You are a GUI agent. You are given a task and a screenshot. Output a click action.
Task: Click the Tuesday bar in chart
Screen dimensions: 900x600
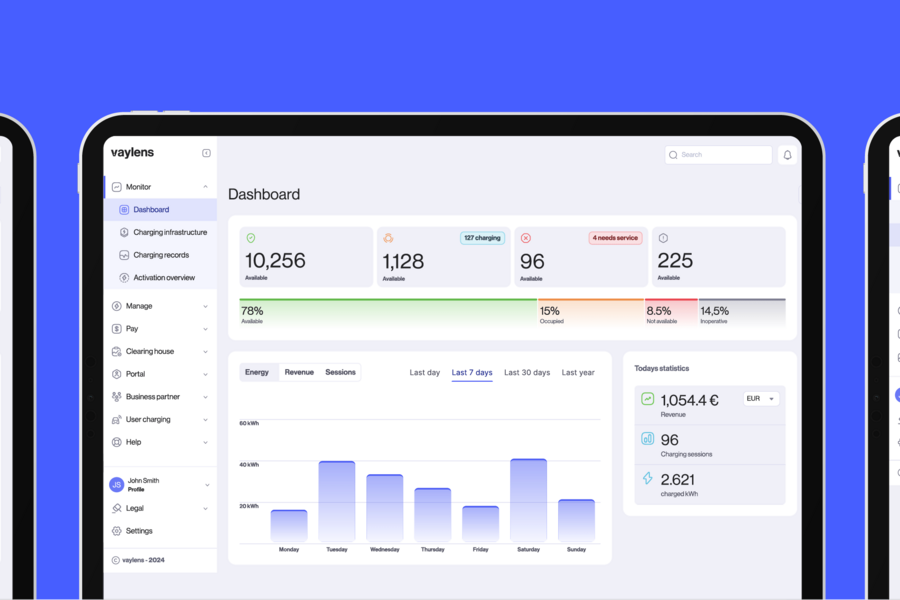337,502
